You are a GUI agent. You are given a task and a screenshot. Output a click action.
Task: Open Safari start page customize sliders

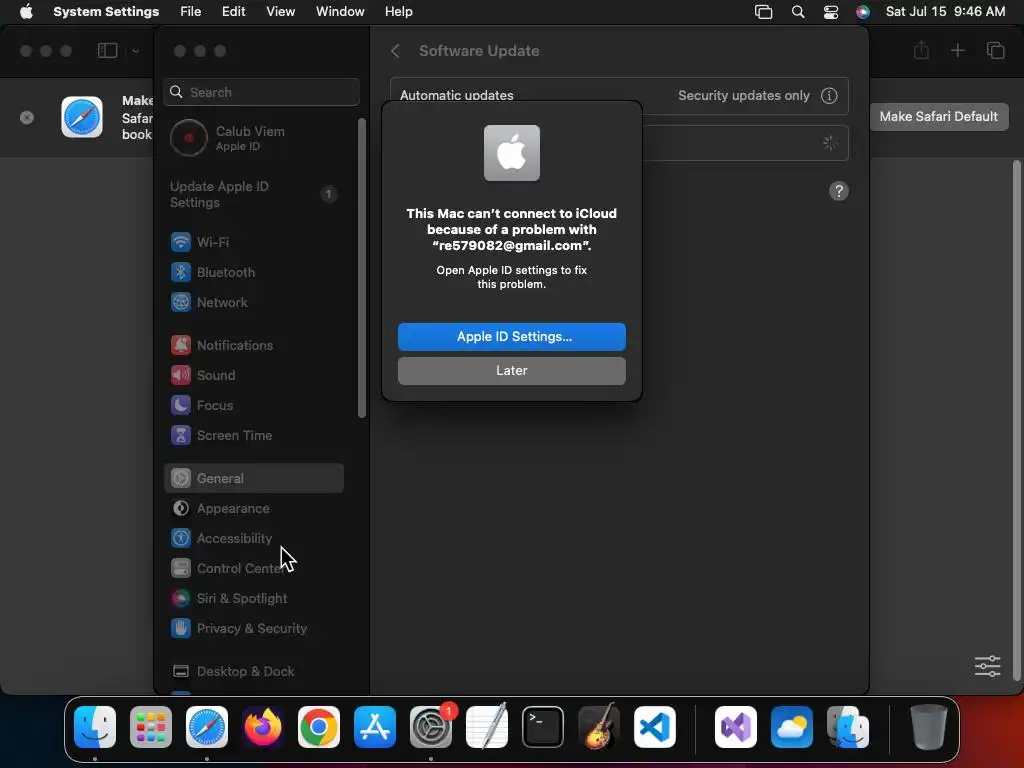pos(987,666)
